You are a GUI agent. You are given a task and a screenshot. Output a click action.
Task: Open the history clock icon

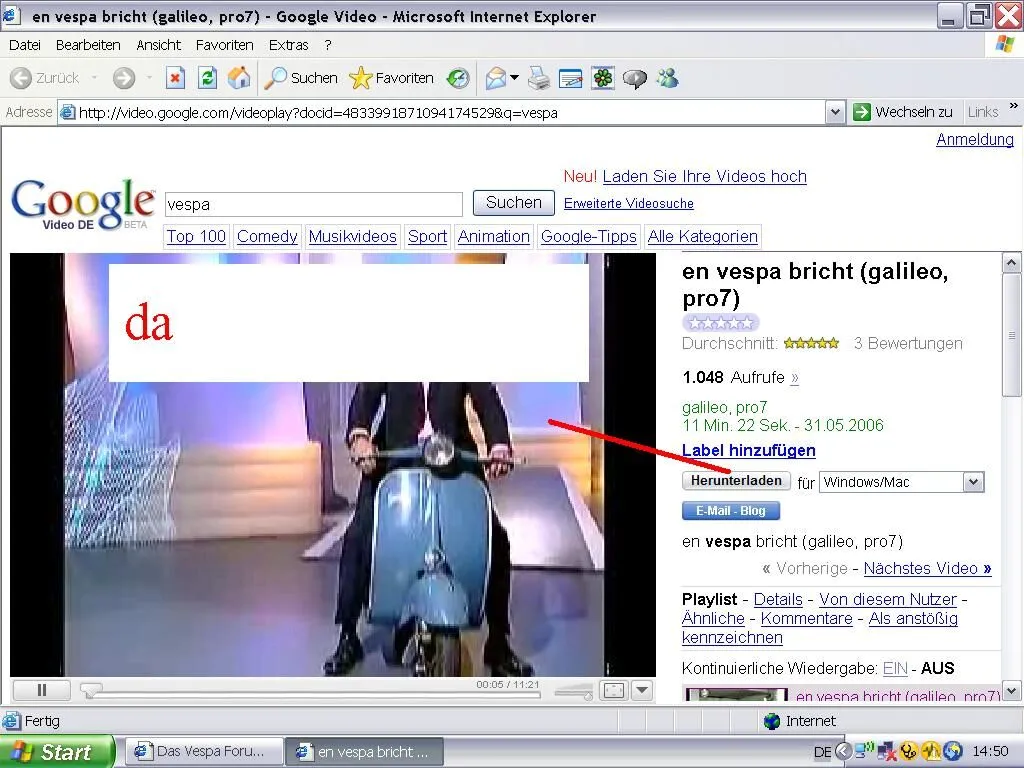click(458, 78)
